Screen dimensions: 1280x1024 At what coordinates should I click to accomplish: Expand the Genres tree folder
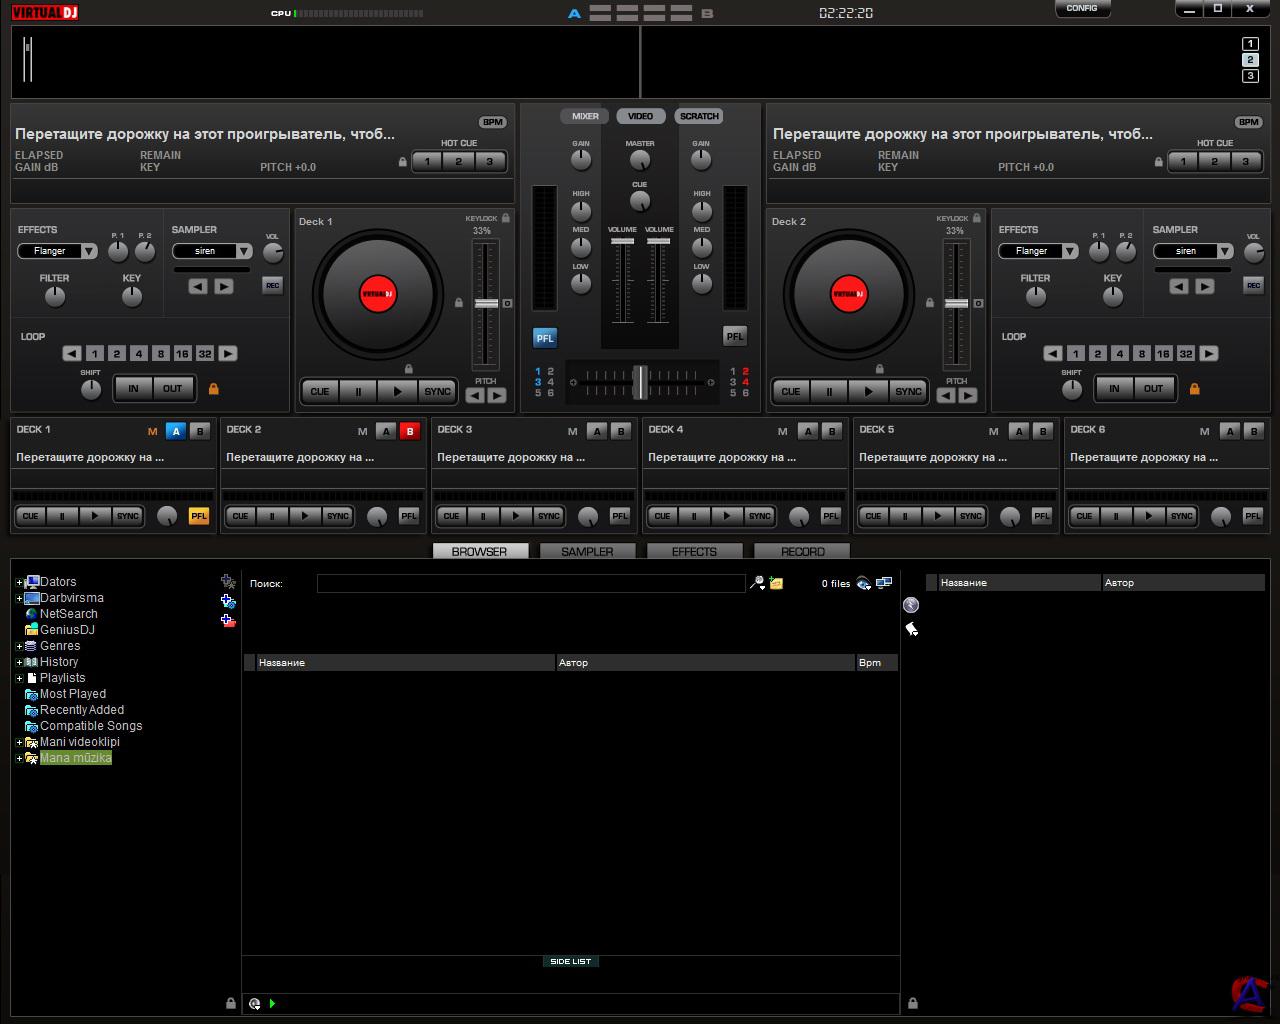coord(19,646)
